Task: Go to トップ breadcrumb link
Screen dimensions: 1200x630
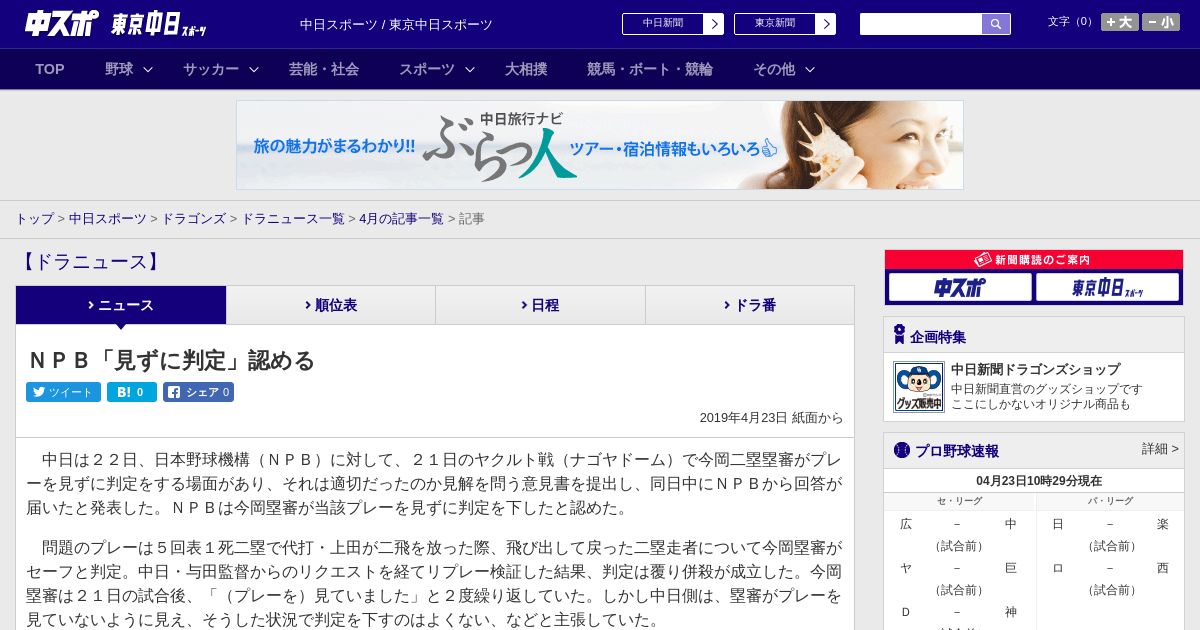Action: 34,218
